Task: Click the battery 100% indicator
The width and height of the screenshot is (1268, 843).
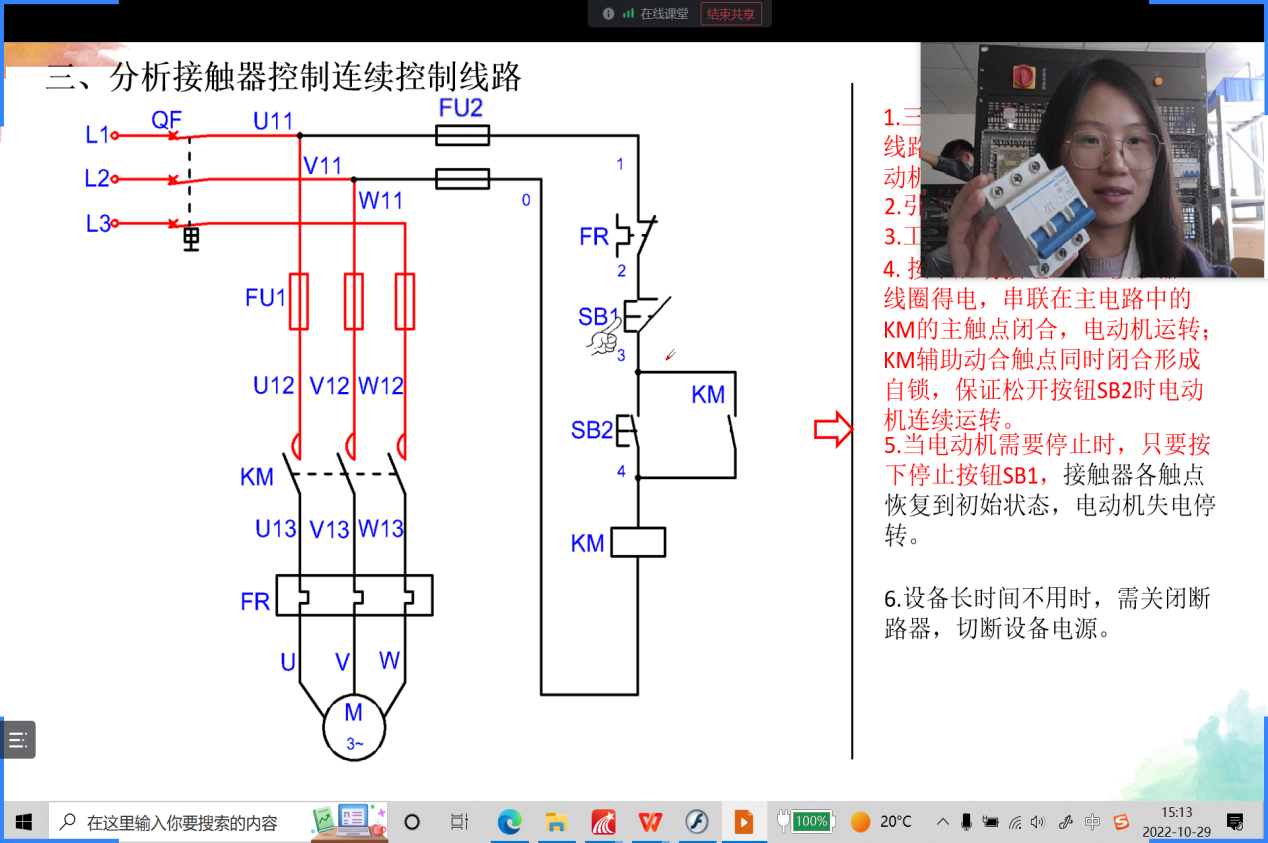Action: (x=806, y=822)
